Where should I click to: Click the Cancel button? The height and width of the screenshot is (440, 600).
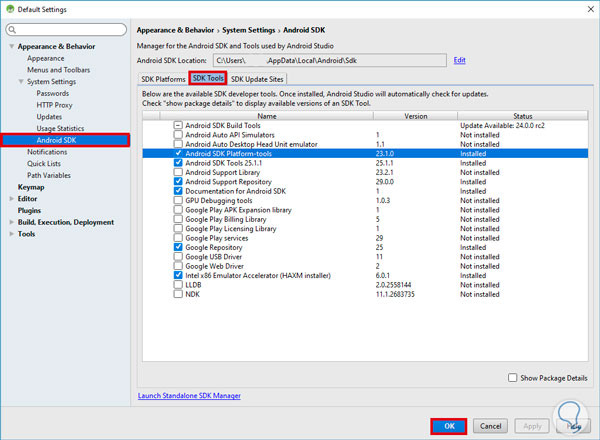pyautogui.click(x=490, y=426)
